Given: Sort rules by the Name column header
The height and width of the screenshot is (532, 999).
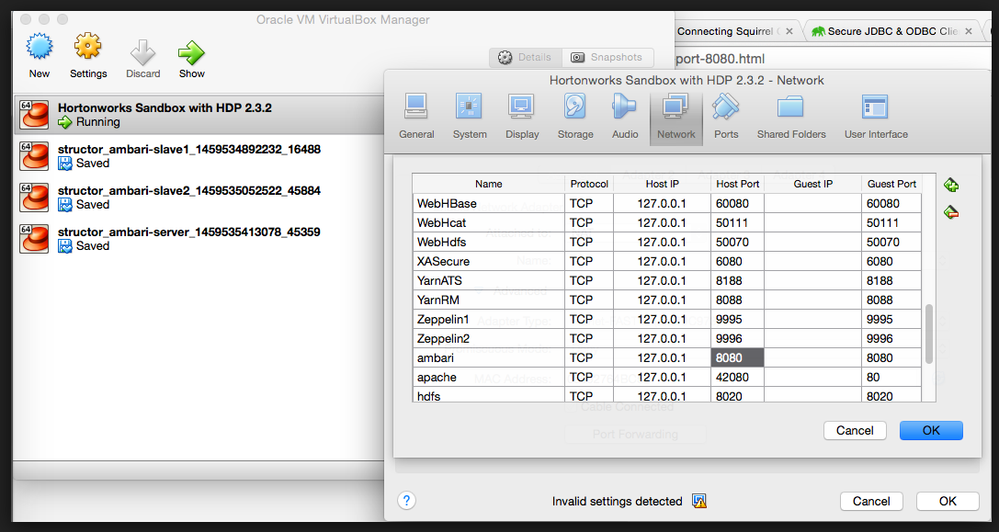Looking at the screenshot, I should coord(488,184).
